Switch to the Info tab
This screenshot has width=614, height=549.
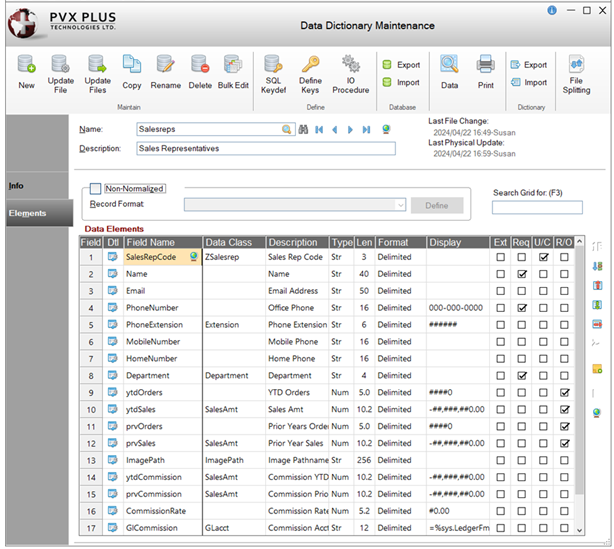click(x=17, y=186)
